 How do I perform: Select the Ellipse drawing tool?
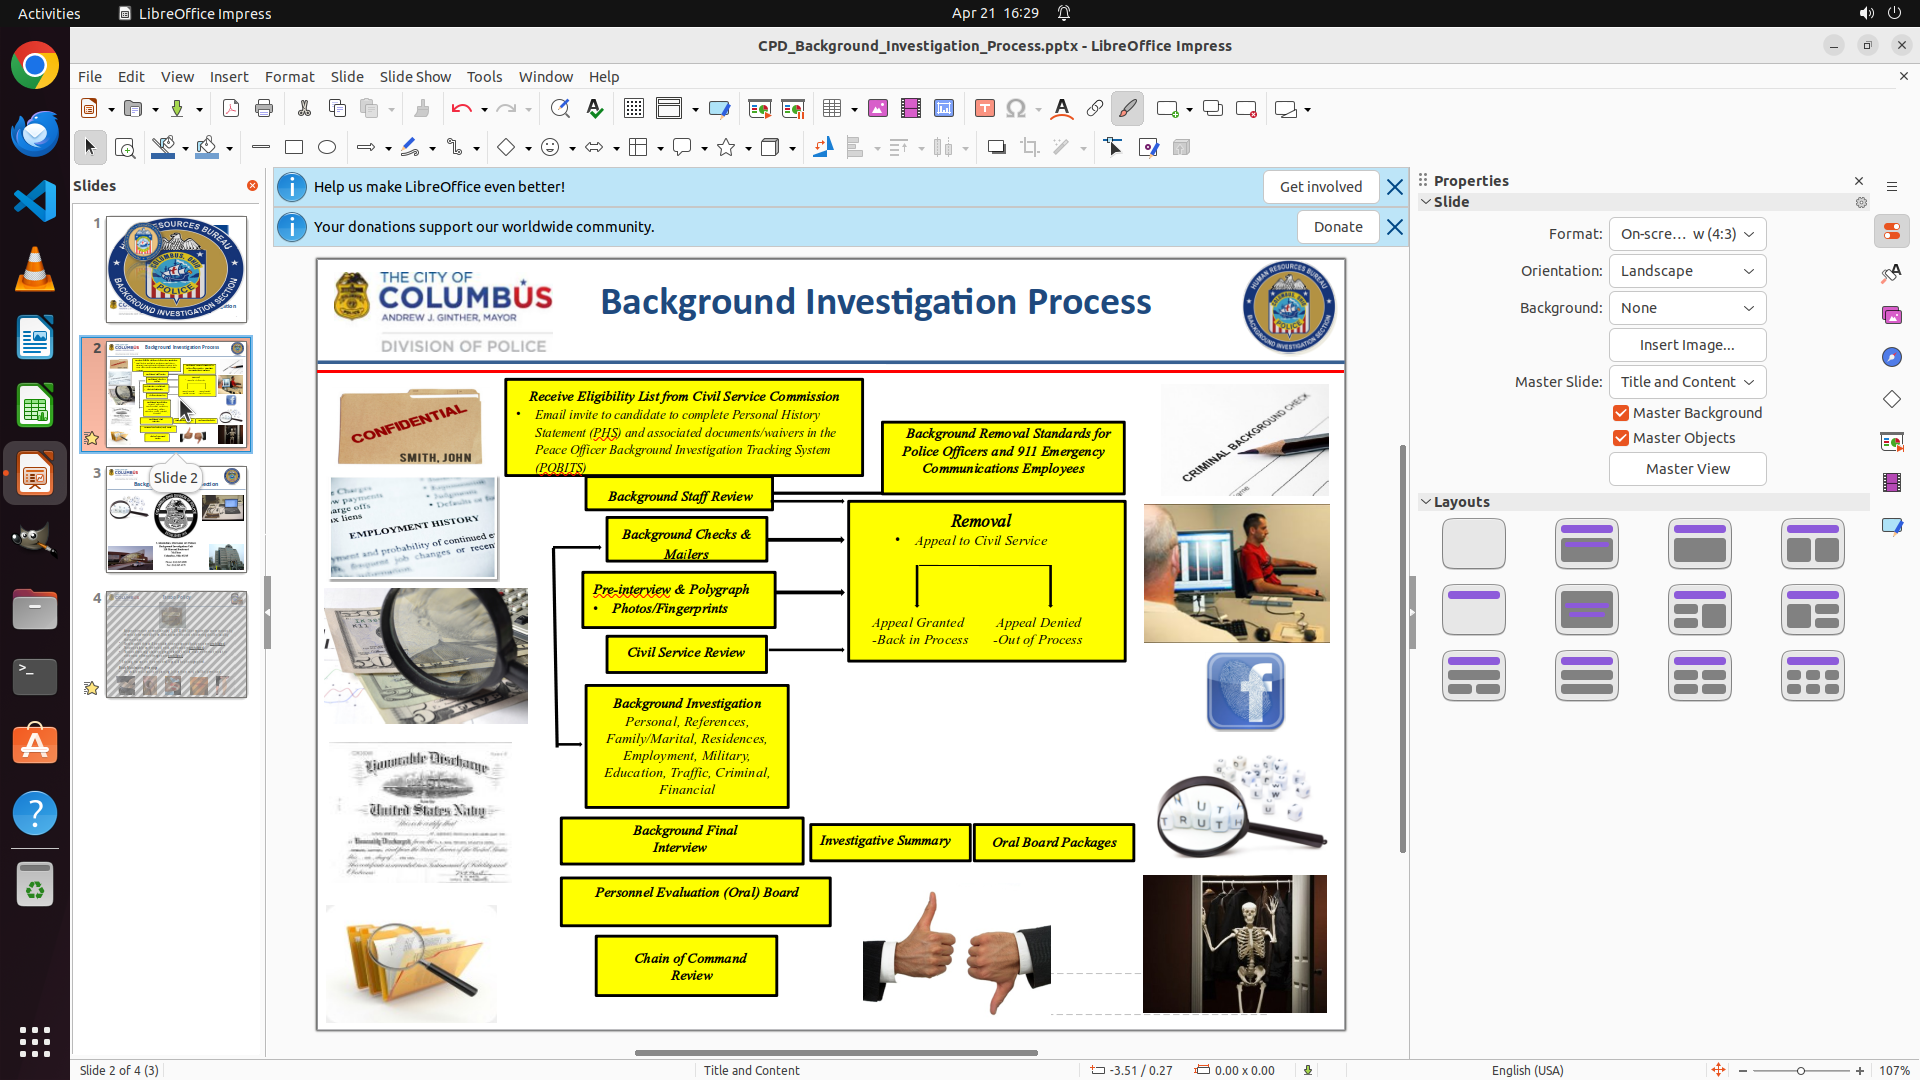pos(327,148)
